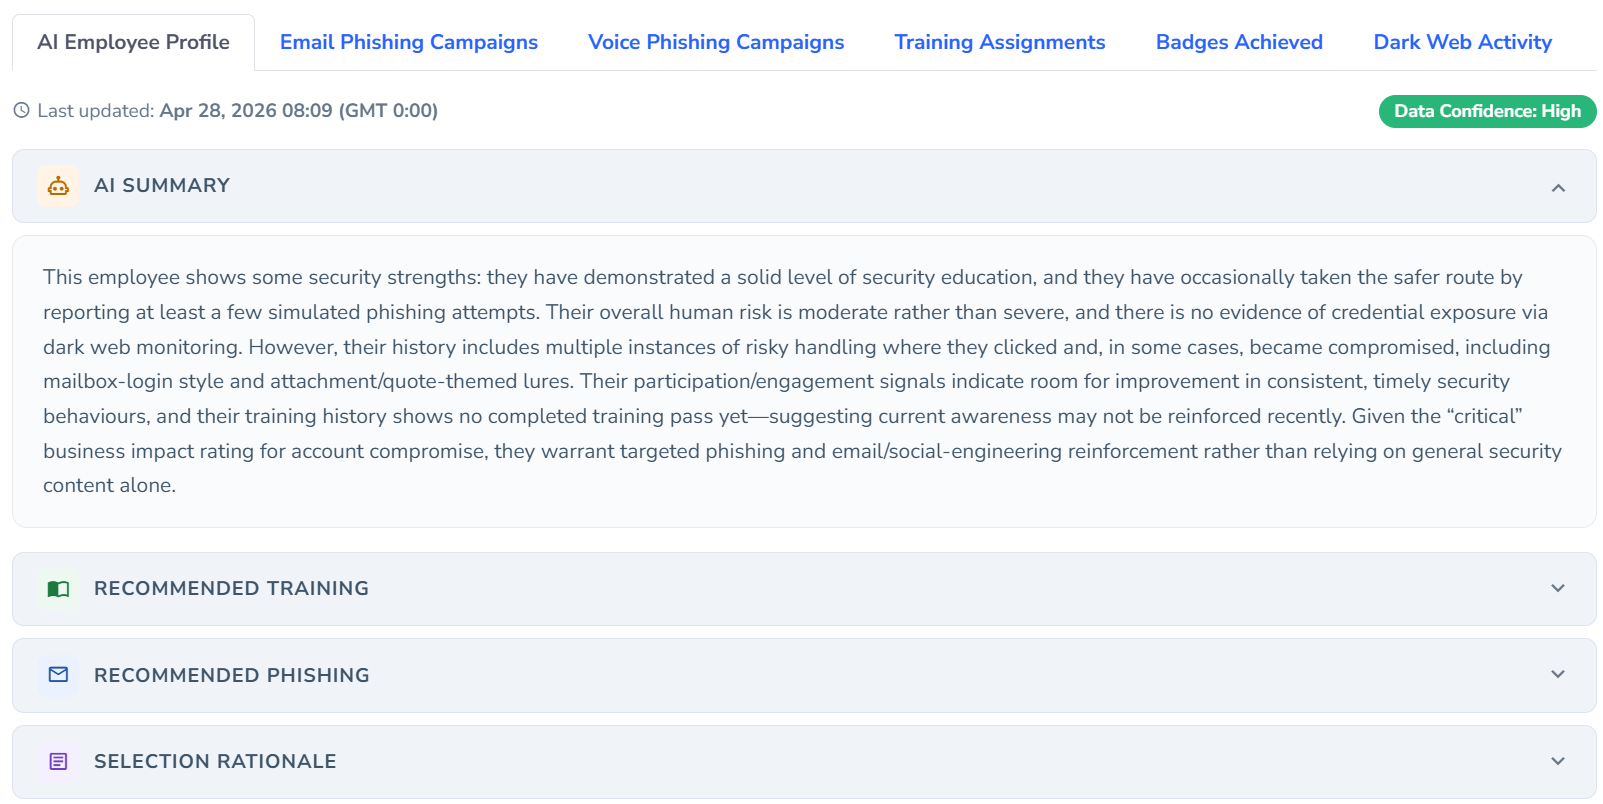Click the Last updated timestamp text
Viewport: 1603px width, 804px height.
298,111
